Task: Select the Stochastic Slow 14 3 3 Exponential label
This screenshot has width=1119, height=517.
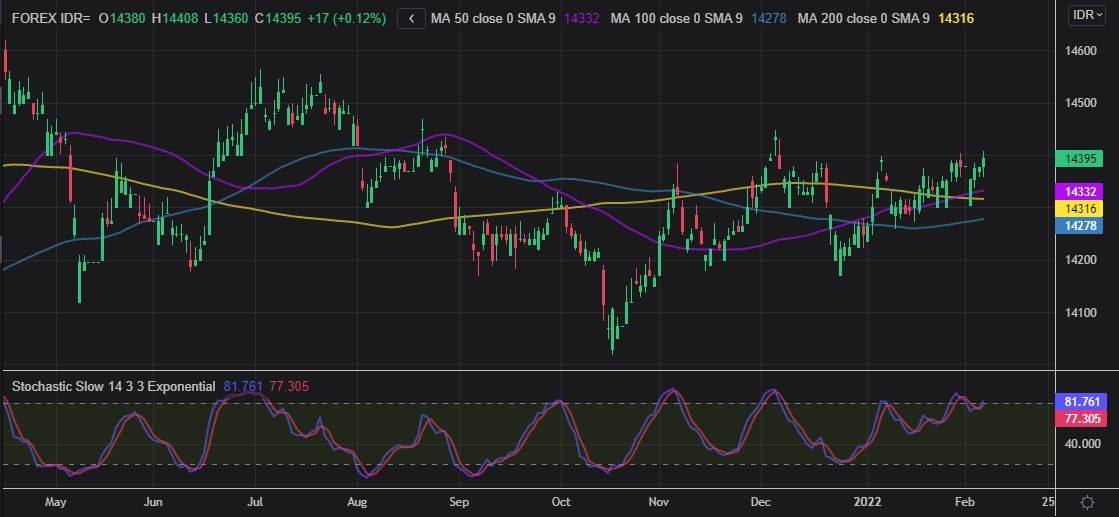Action: point(113,386)
